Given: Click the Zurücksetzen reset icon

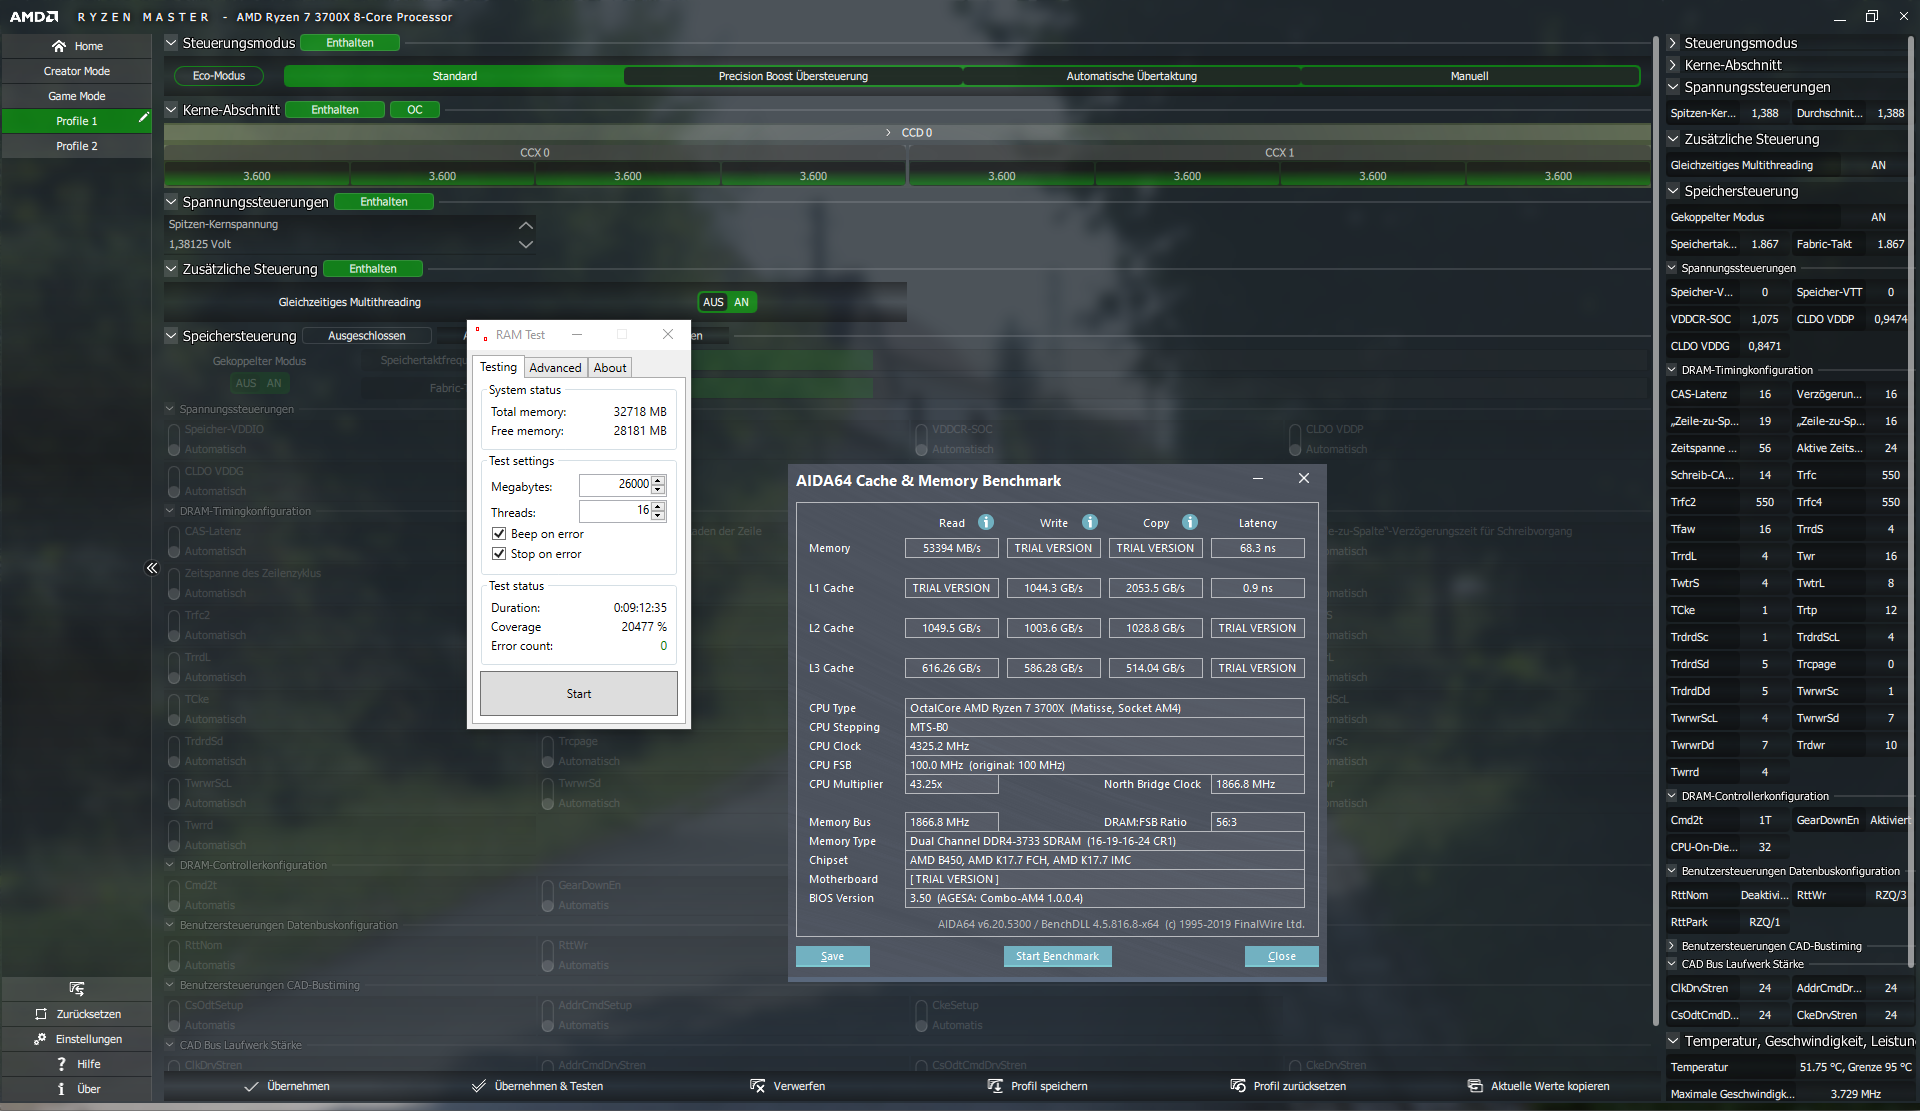Looking at the screenshot, I should [41, 1014].
